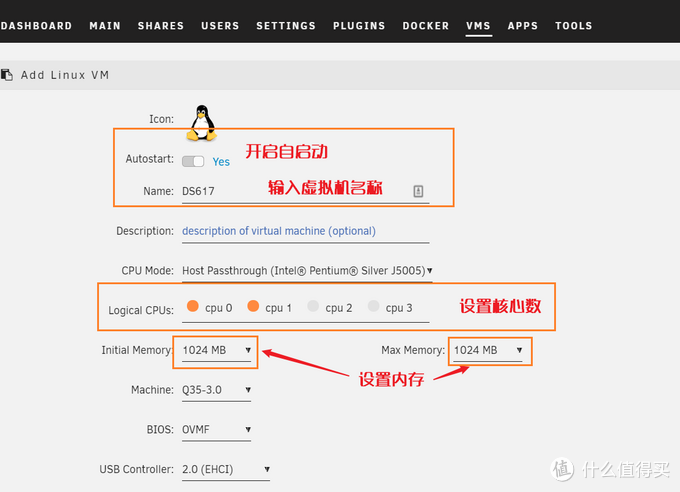Click the Linux penguin icon
The width and height of the screenshot is (680, 492).
(202, 123)
